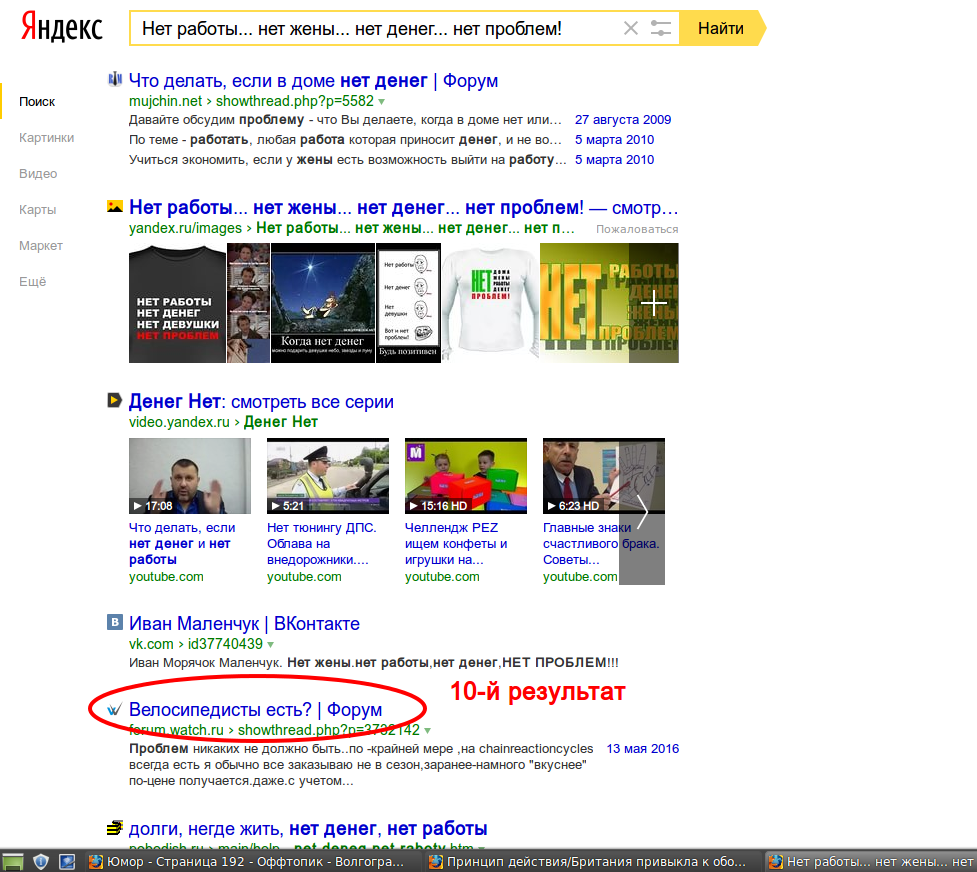The height and width of the screenshot is (872, 977).
Task: Expand dropdown arrow after forum.watch.ru URL
Action: pos(427,731)
